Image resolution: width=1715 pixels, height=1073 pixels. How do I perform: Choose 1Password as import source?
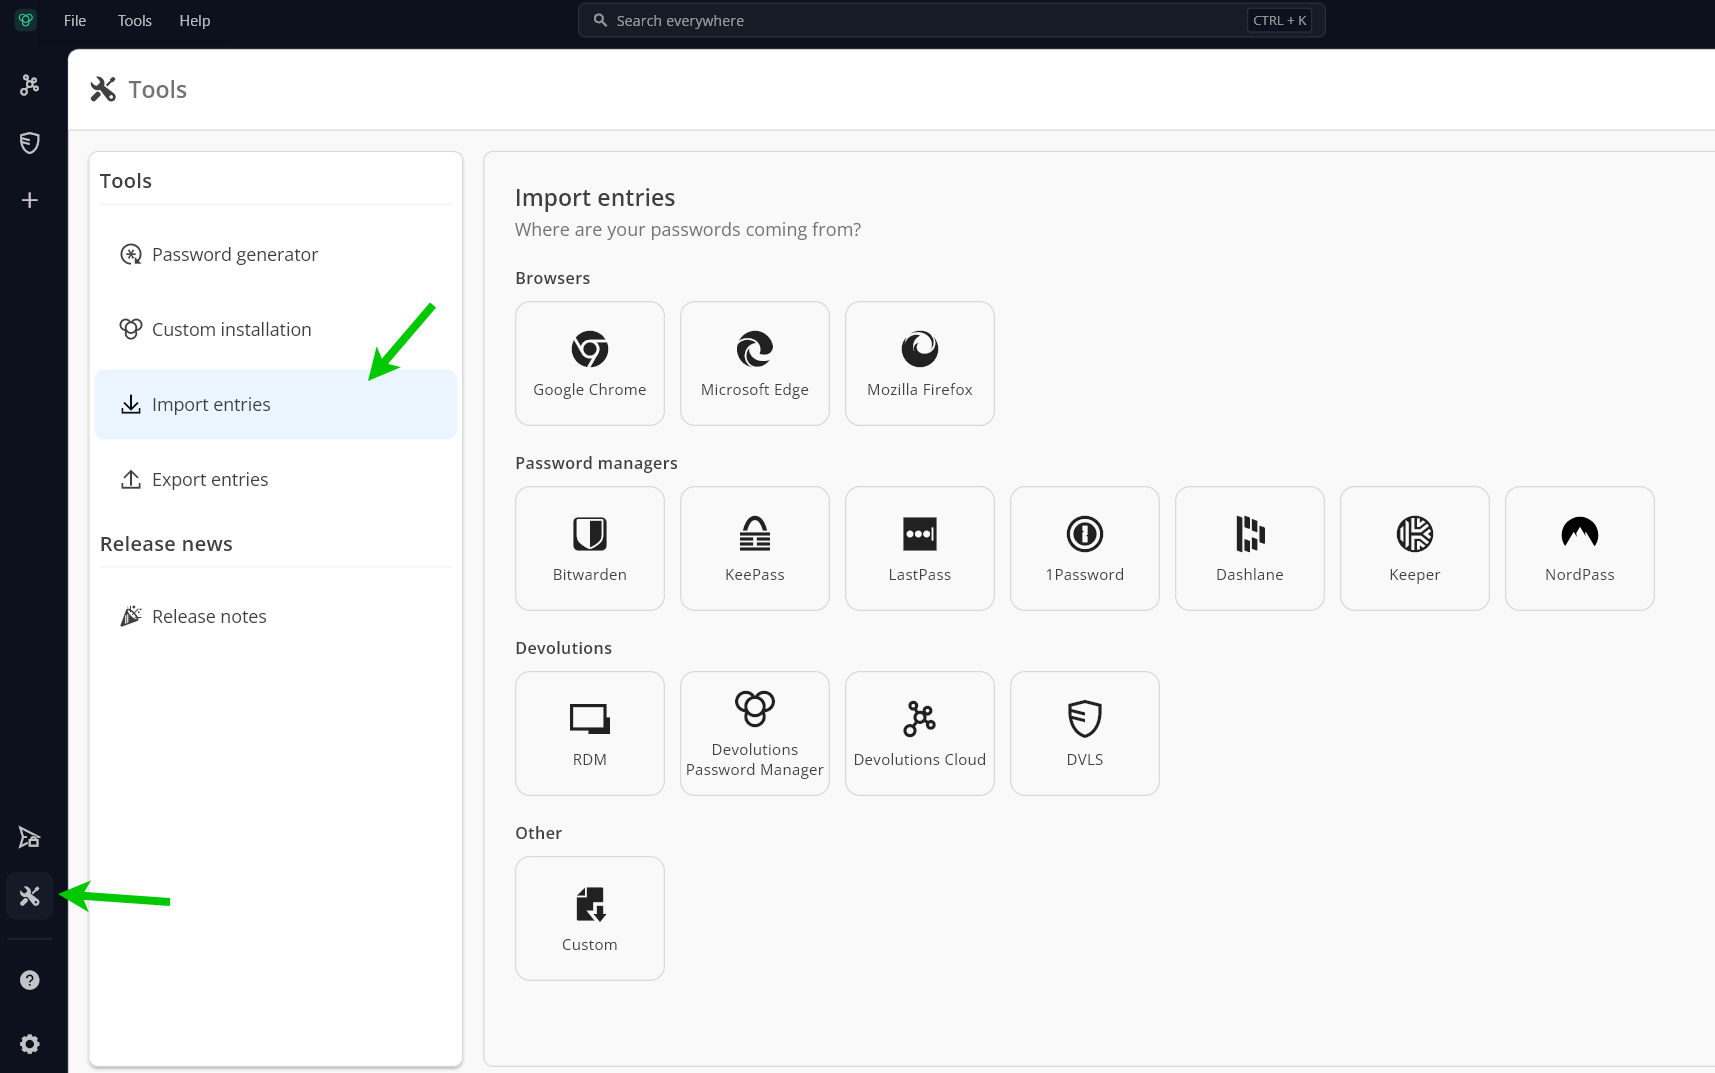pos(1085,549)
